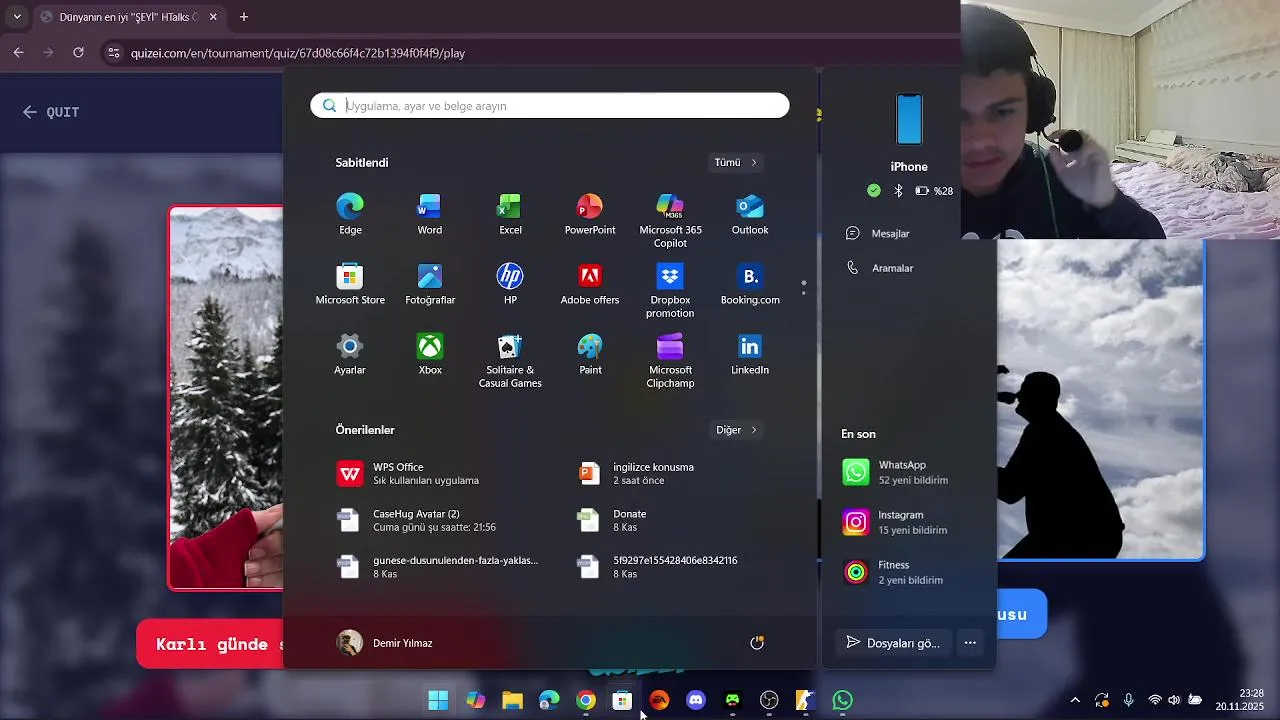Open a new Chrome tab
Image resolution: width=1280 pixels, height=720 pixels.
pos(244,17)
